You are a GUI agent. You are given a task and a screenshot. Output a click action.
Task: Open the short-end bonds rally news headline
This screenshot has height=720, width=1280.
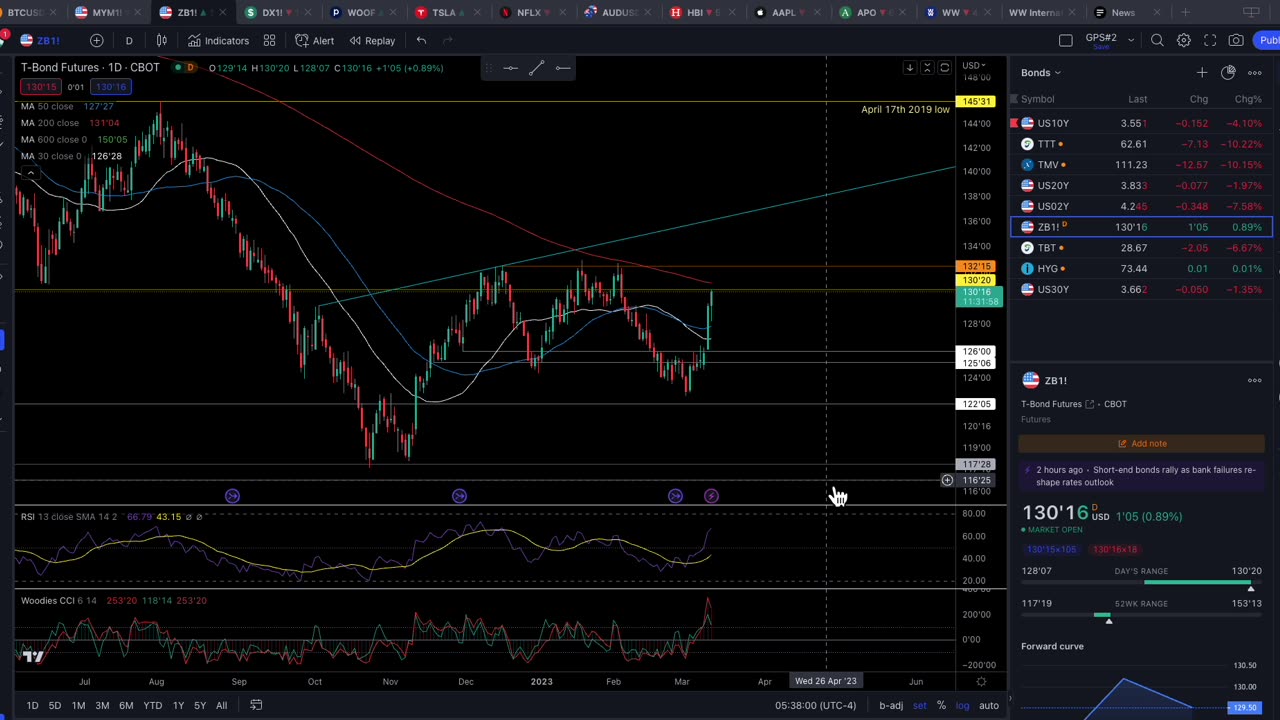[x=1146, y=476]
